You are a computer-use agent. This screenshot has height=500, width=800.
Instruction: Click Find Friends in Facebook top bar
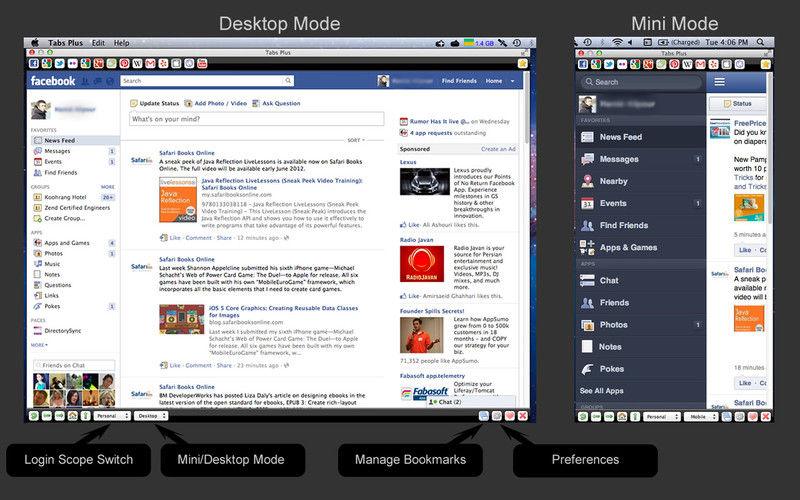point(459,81)
